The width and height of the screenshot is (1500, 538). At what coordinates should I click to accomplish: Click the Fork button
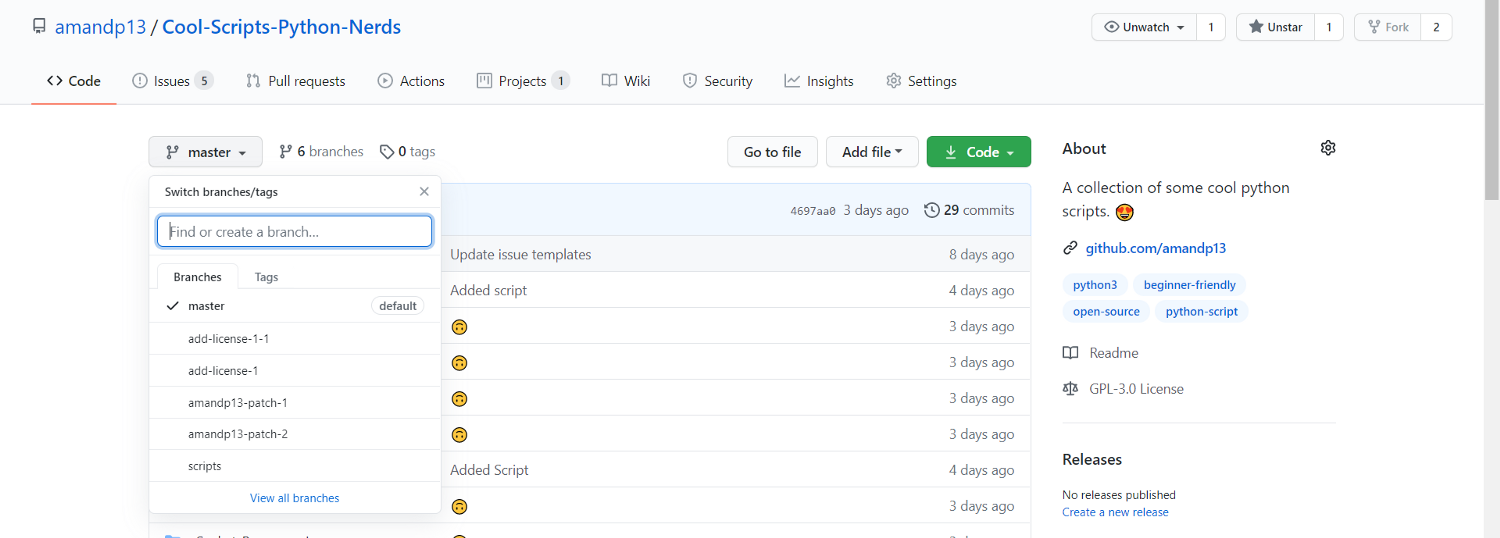click(x=1388, y=27)
